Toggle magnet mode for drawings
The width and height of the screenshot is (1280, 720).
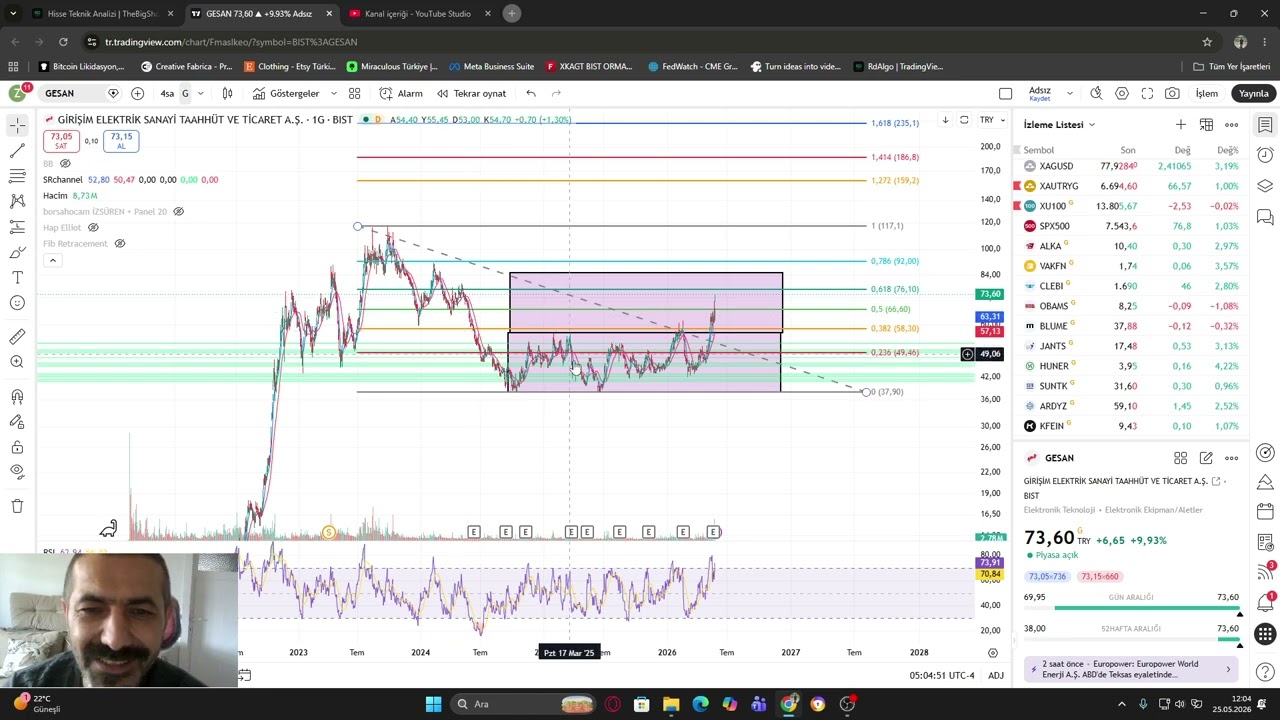click(17, 396)
